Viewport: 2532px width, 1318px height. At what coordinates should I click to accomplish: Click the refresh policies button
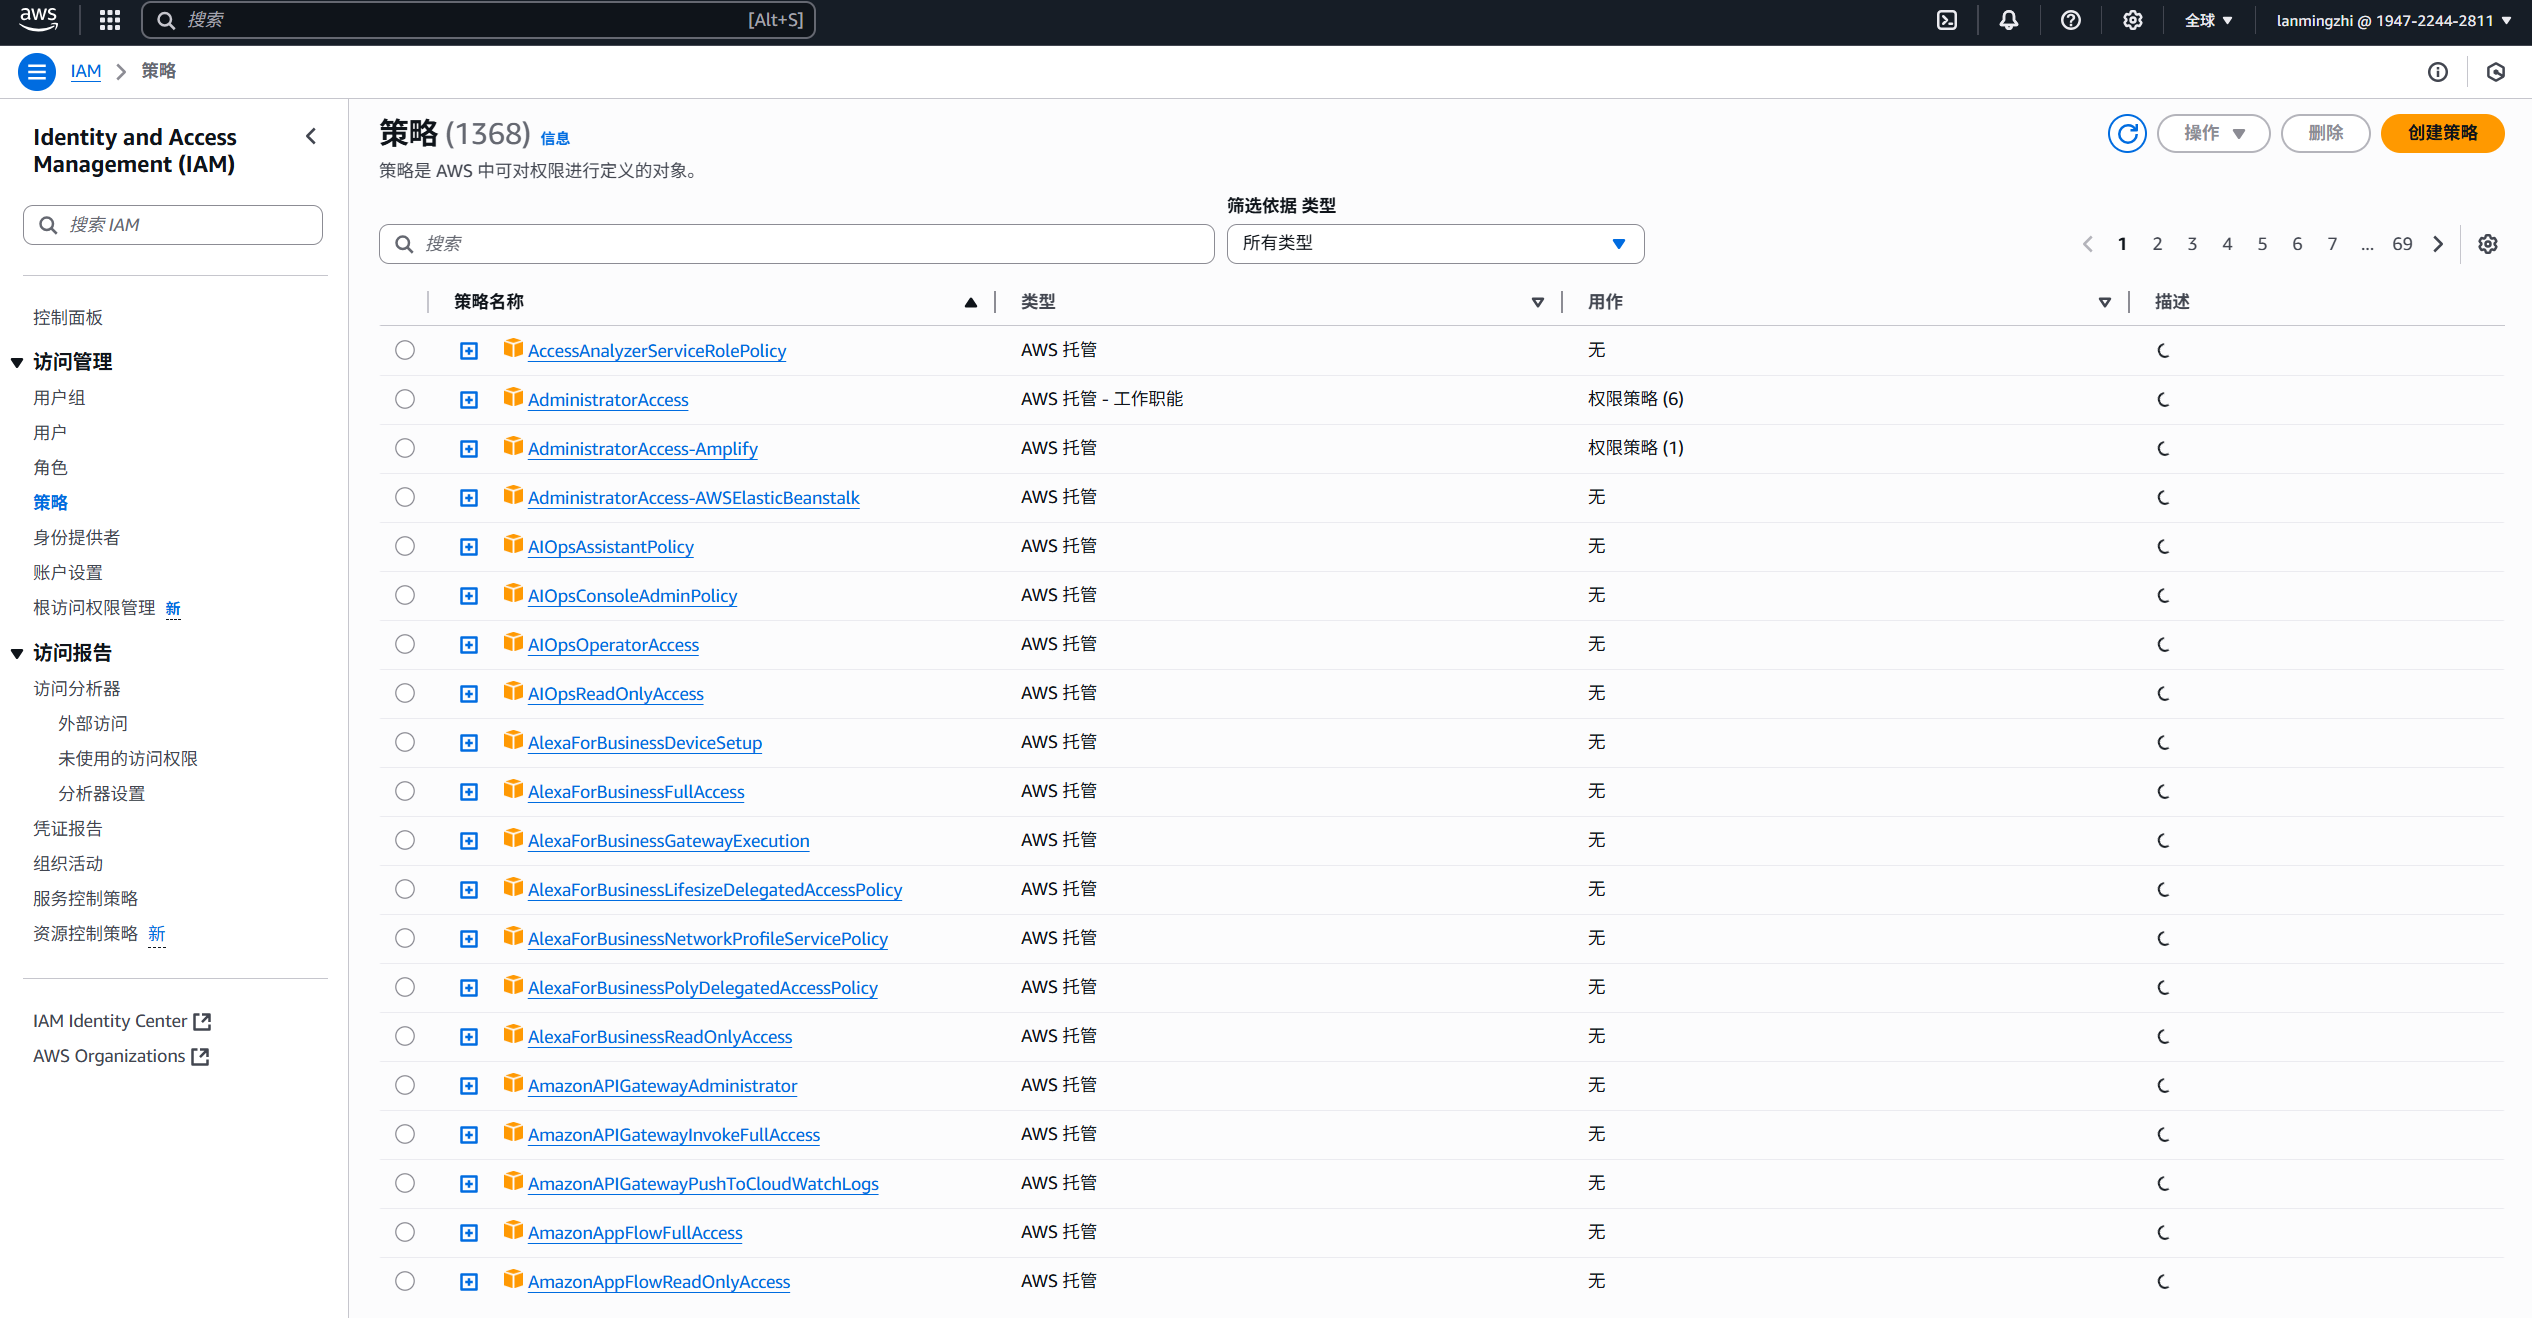pyautogui.click(x=2127, y=133)
